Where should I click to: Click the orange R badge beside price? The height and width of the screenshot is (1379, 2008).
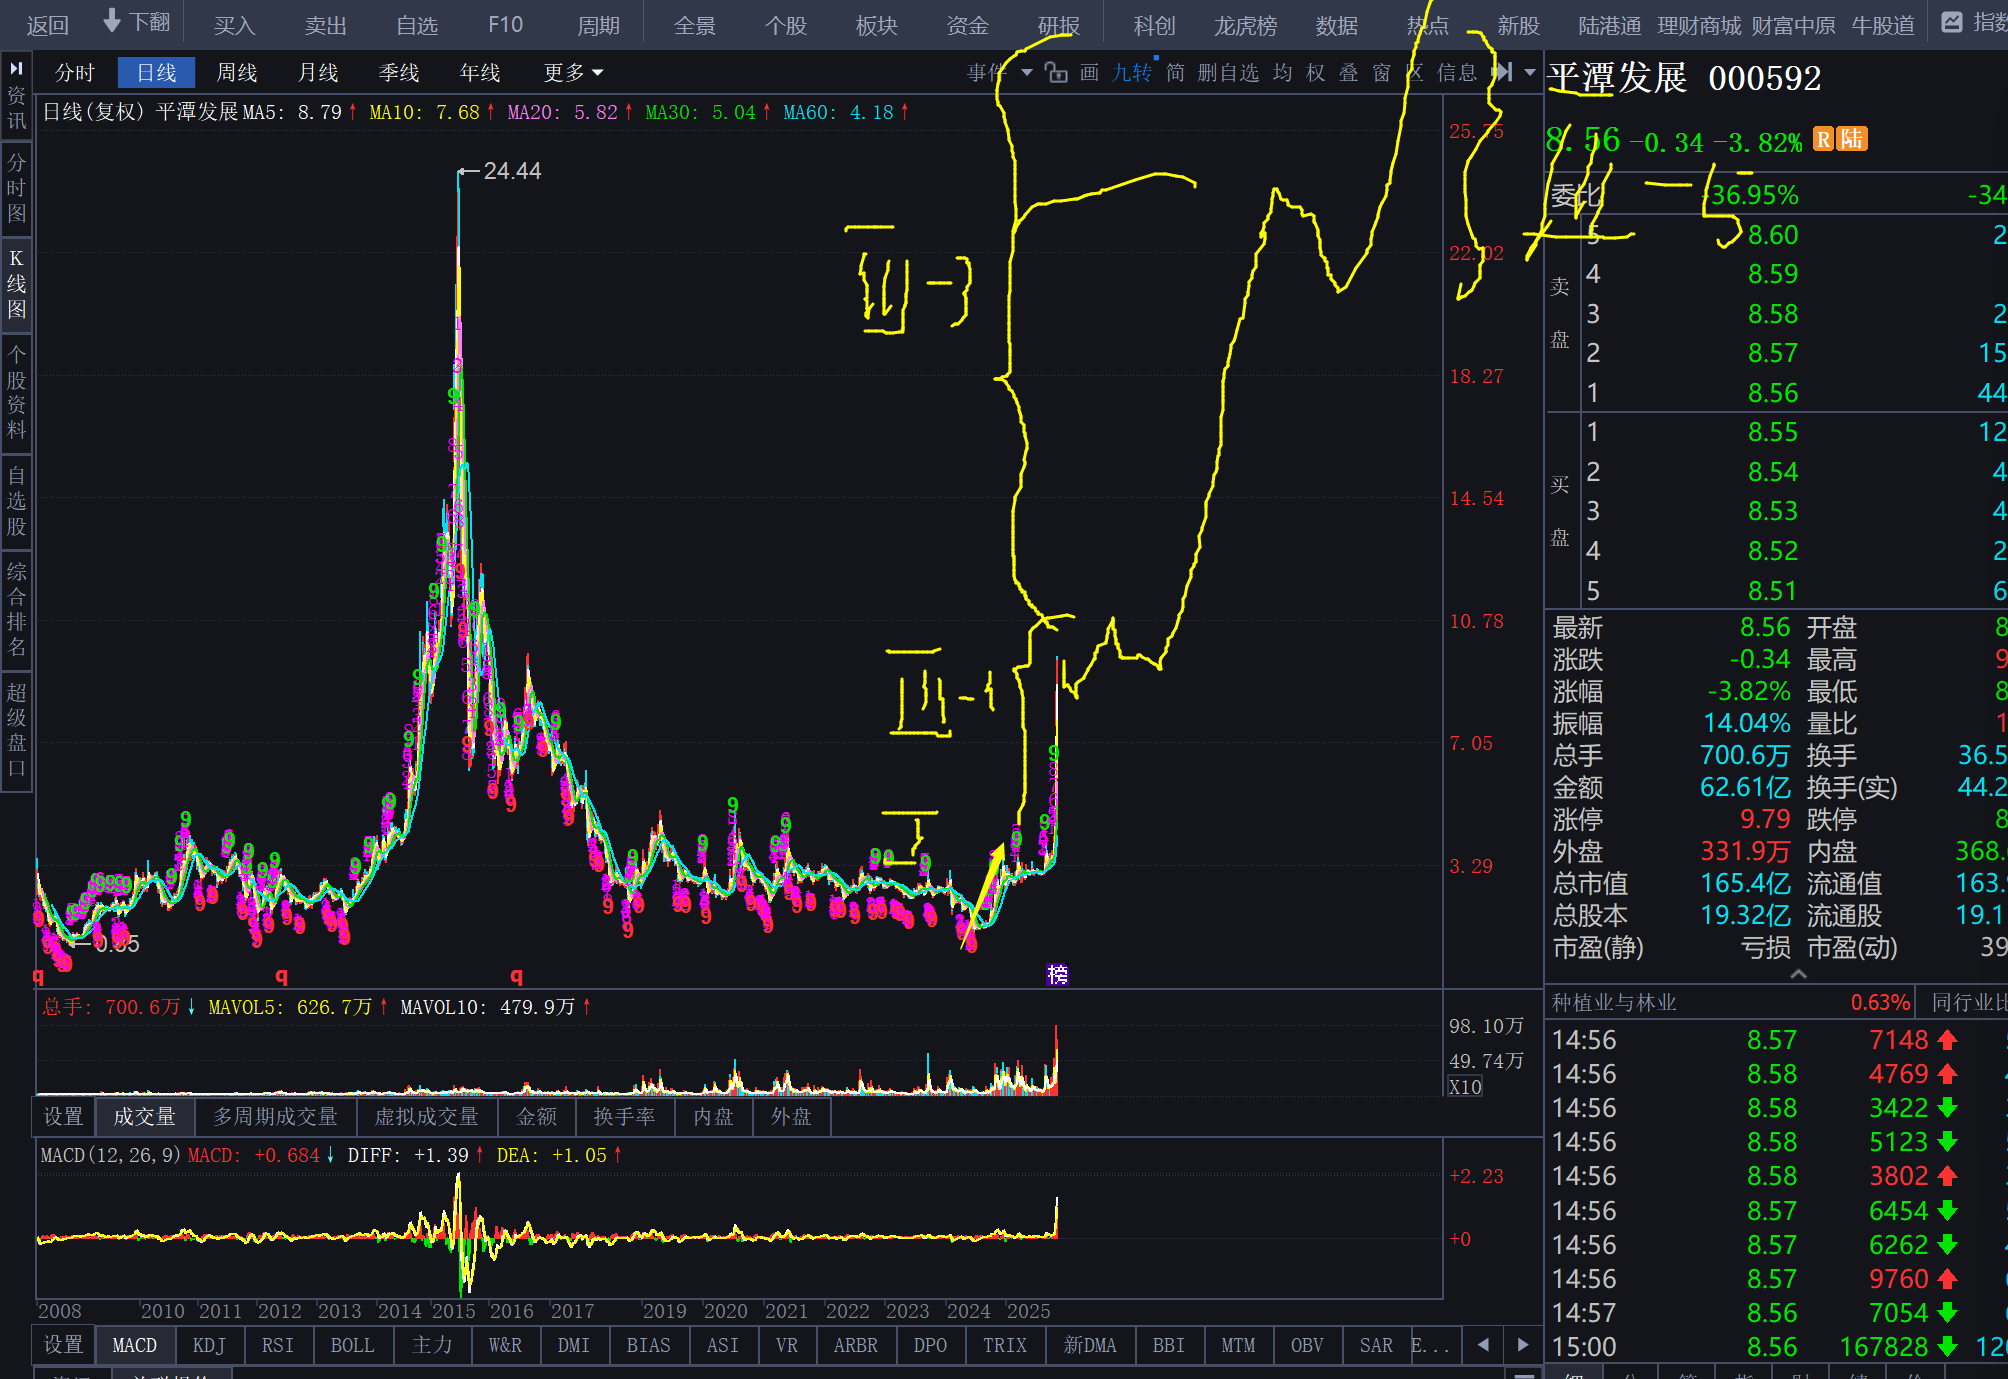[x=1823, y=140]
